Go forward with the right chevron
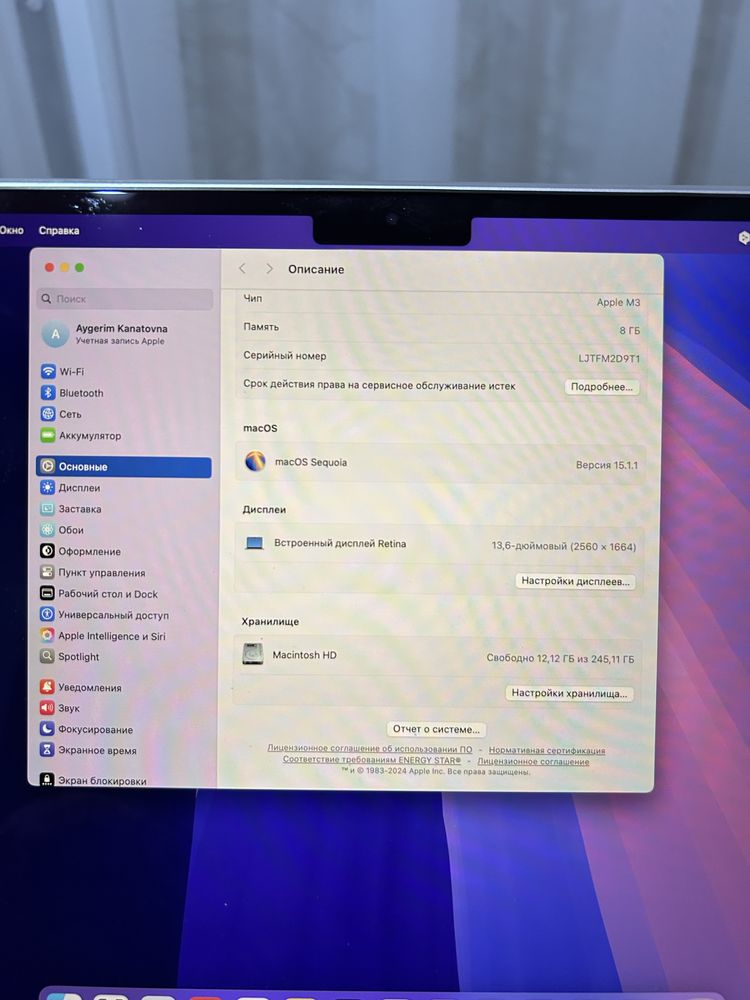This screenshot has width=750, height=1000. (x=269, y=268)
